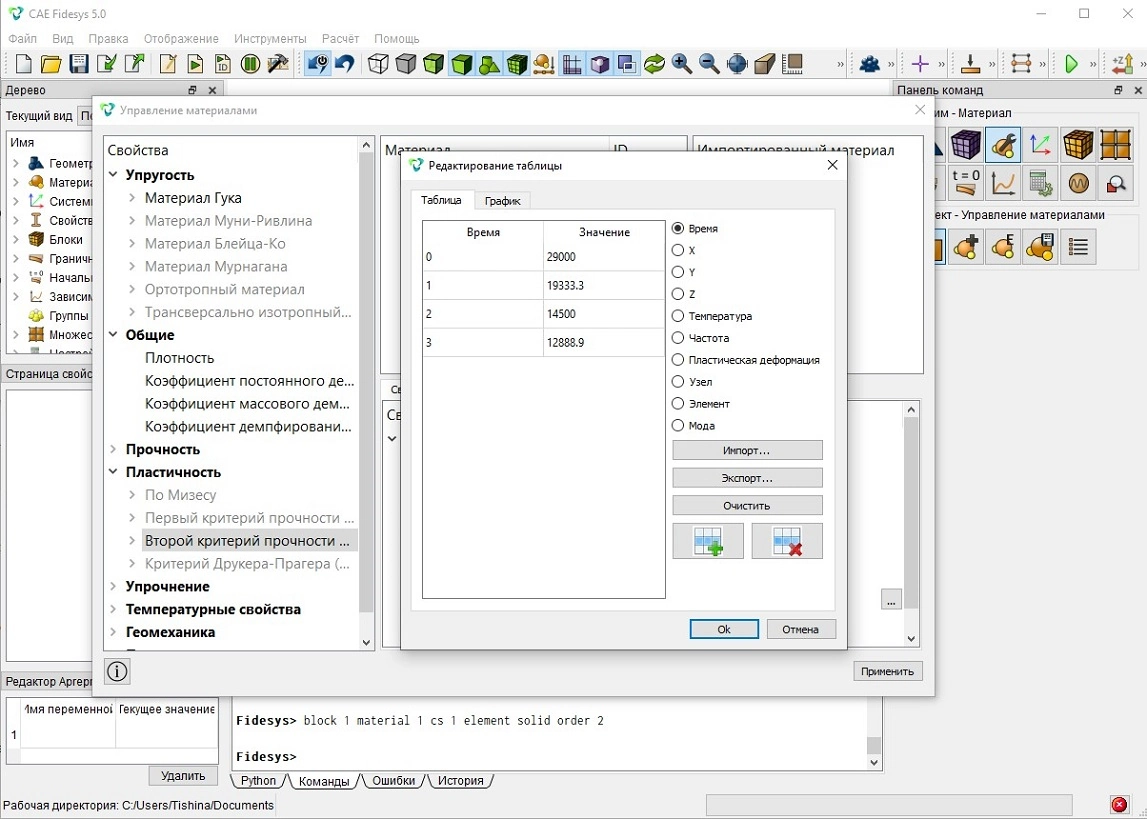Select the Время radio button
The width and height of the screenshot is (1147, 819).
(x=677, y=228)
